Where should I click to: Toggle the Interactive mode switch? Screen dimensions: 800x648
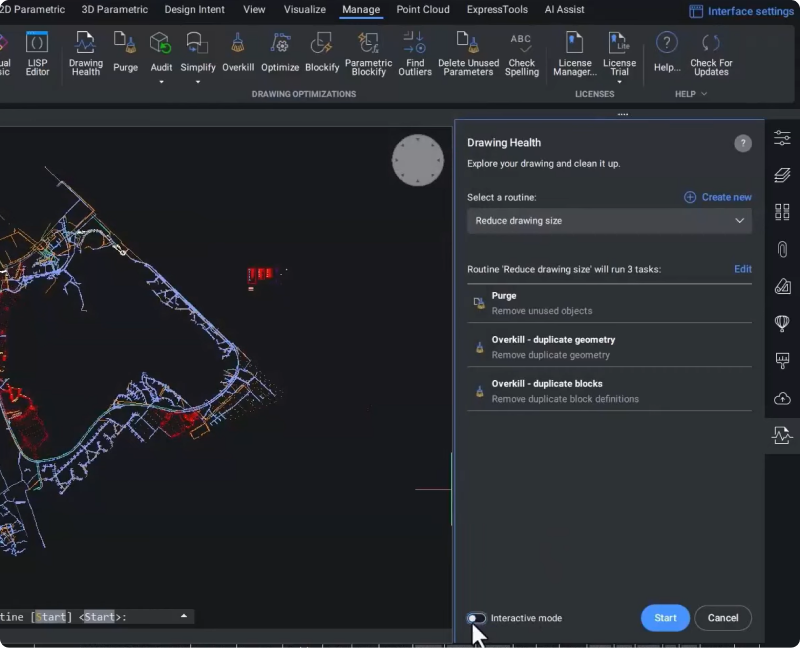(477, 618)
